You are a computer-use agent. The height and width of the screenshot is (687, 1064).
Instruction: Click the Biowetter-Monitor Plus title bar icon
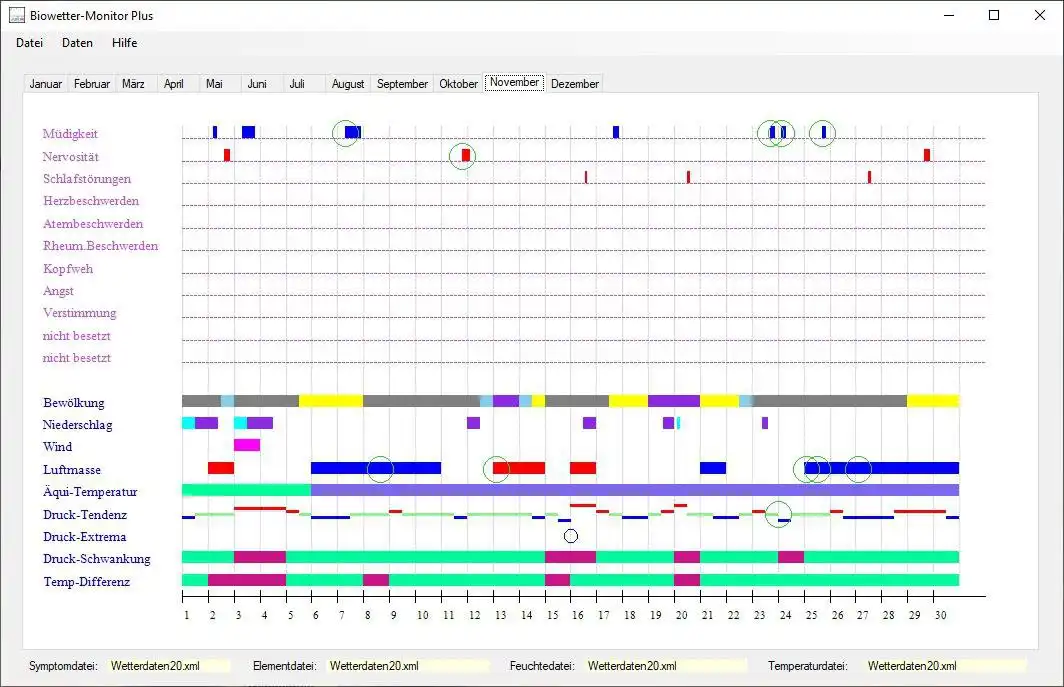pyautogui.click(x=17, y=16)
